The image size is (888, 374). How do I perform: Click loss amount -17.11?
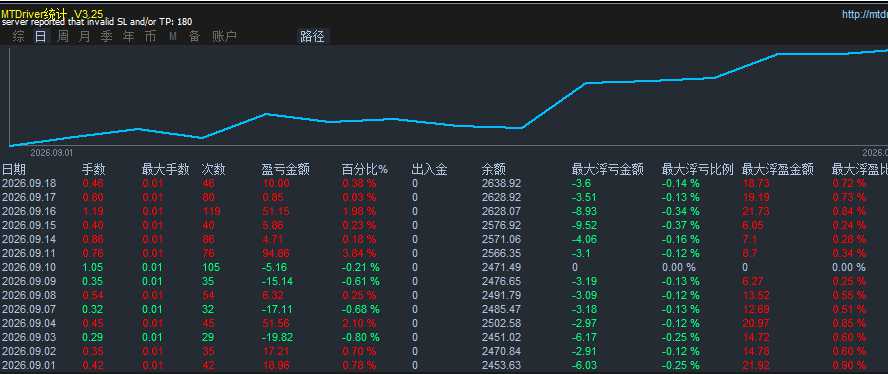pyautogui.click(x=277, y=309)
